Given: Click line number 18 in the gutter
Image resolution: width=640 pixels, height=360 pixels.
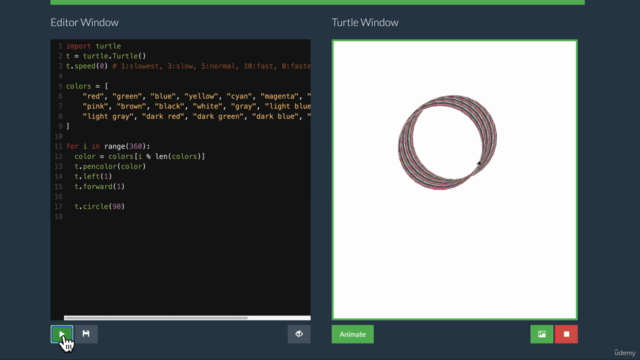Looking at the screenshot, I should [x=58, y=217].
